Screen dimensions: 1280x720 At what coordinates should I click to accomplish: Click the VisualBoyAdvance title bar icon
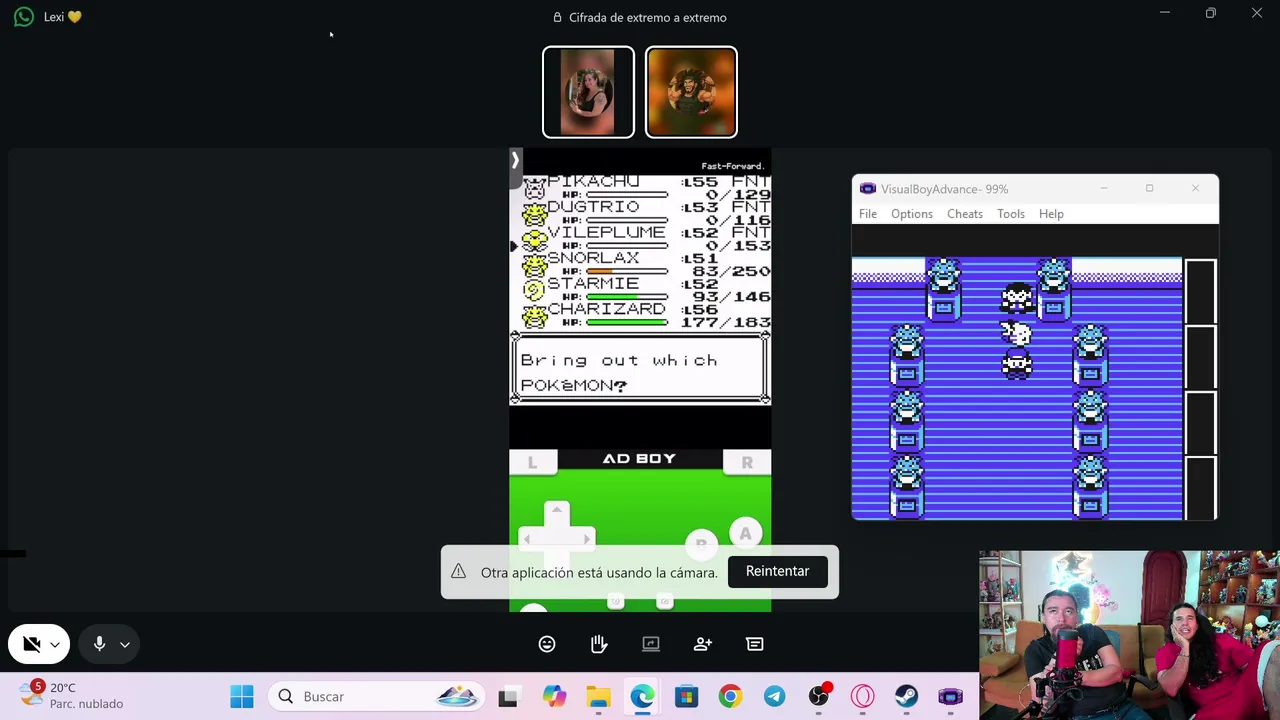pos(867,189)
